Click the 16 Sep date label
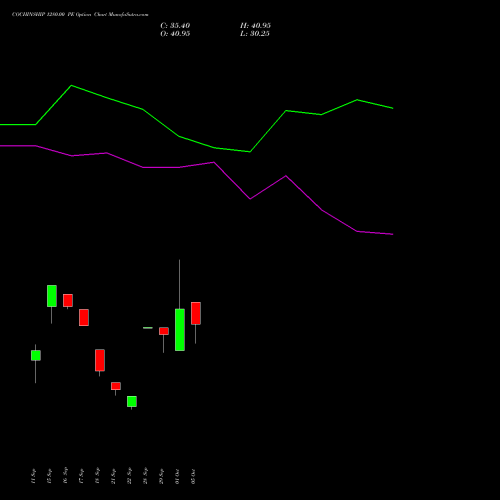Viewport: 500px width, 500px height. 65,476
